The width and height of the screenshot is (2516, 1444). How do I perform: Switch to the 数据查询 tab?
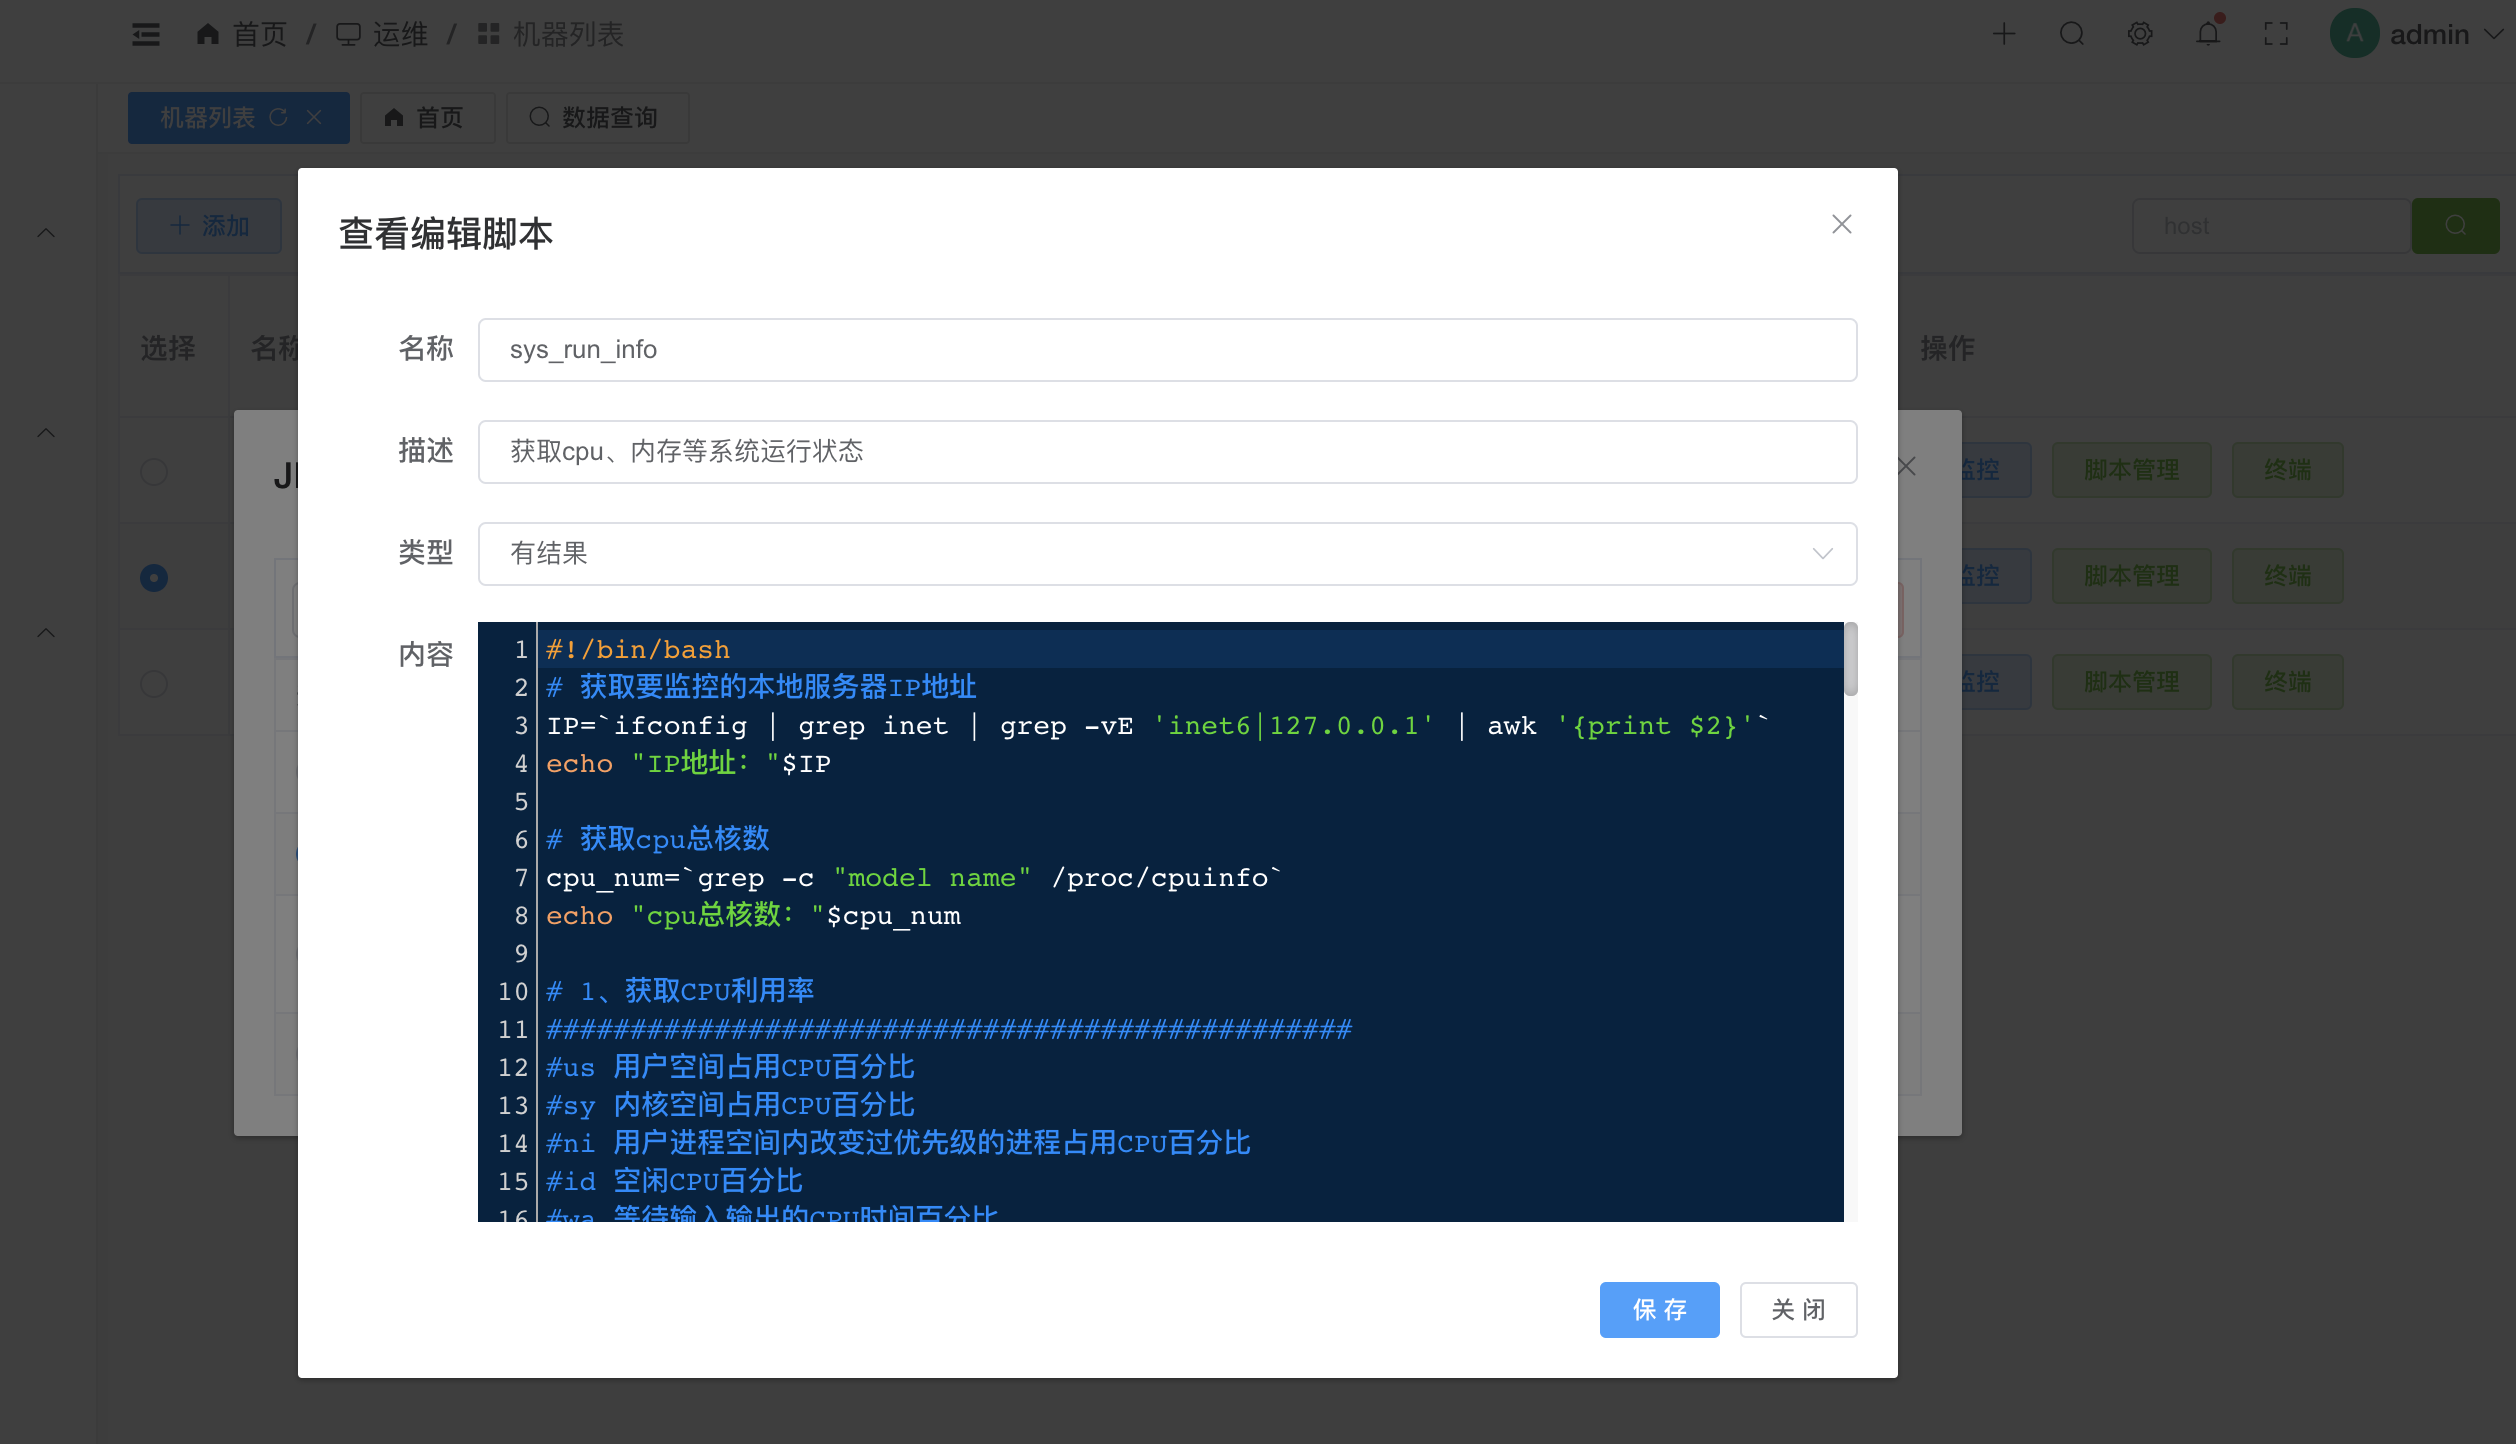pos(597,118)
